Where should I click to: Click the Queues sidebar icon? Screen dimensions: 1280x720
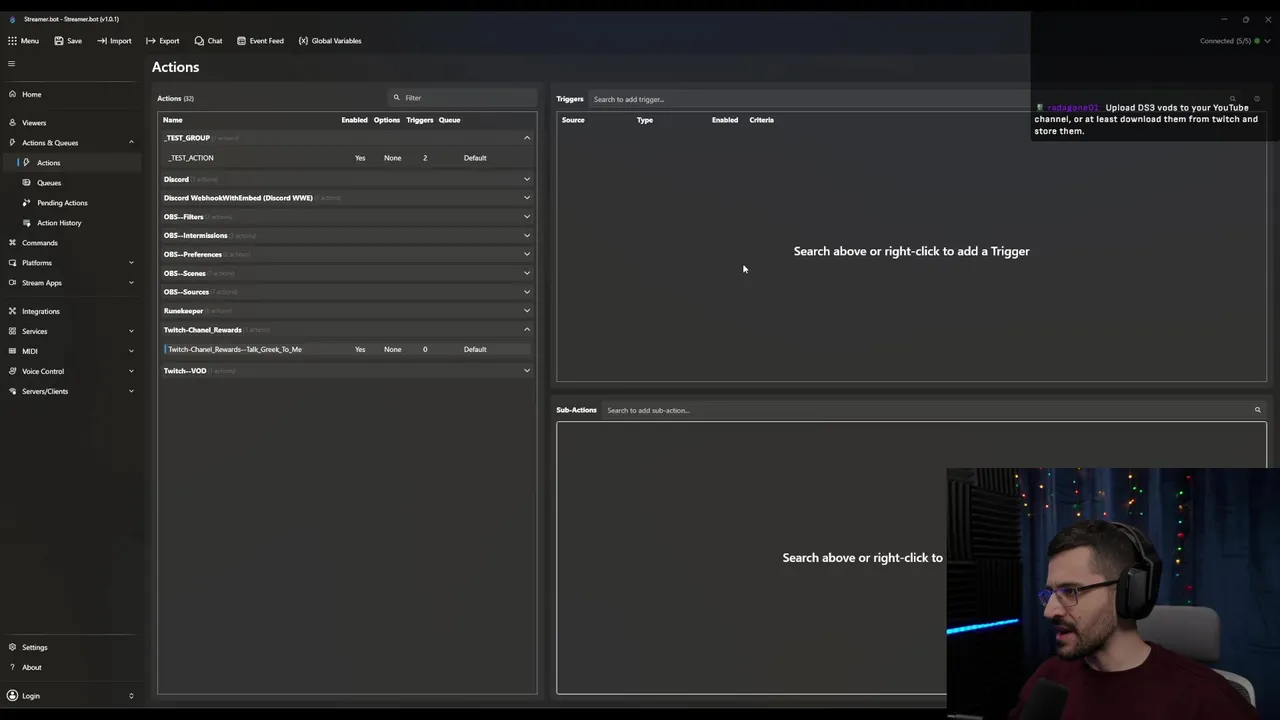[27, 183]
